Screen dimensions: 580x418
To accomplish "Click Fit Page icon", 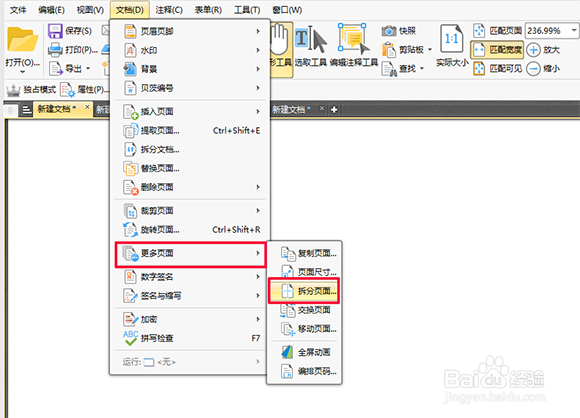I will point(479,31).
